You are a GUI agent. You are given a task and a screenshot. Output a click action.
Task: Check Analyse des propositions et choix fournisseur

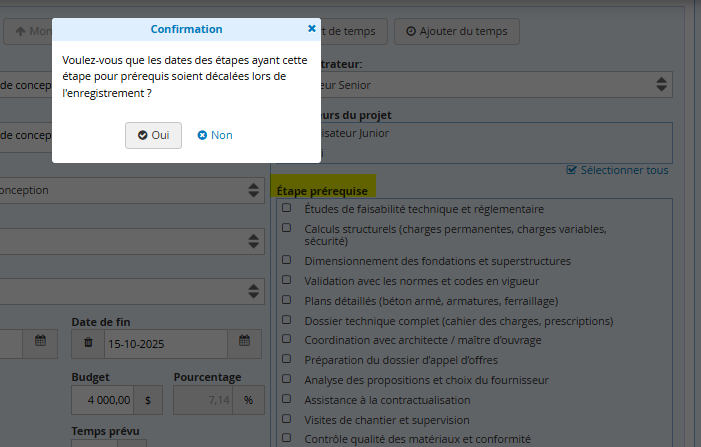tap(287, 379)
